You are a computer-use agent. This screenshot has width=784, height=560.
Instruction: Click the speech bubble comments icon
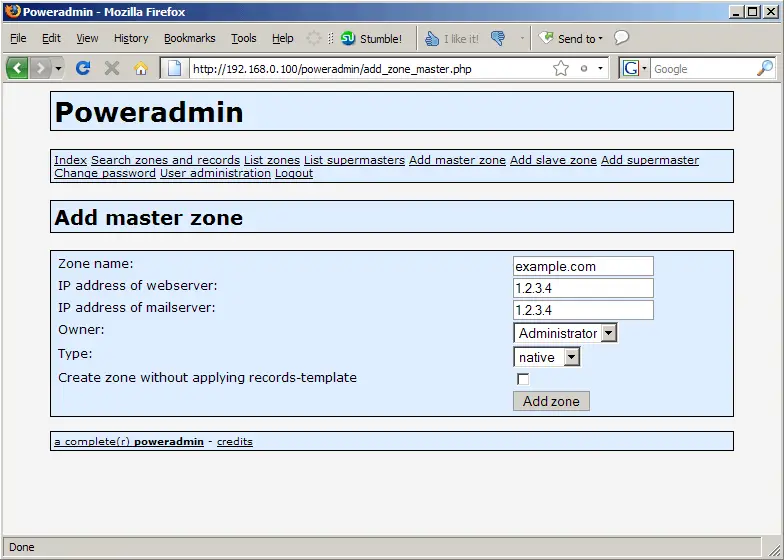pos(621,38)
